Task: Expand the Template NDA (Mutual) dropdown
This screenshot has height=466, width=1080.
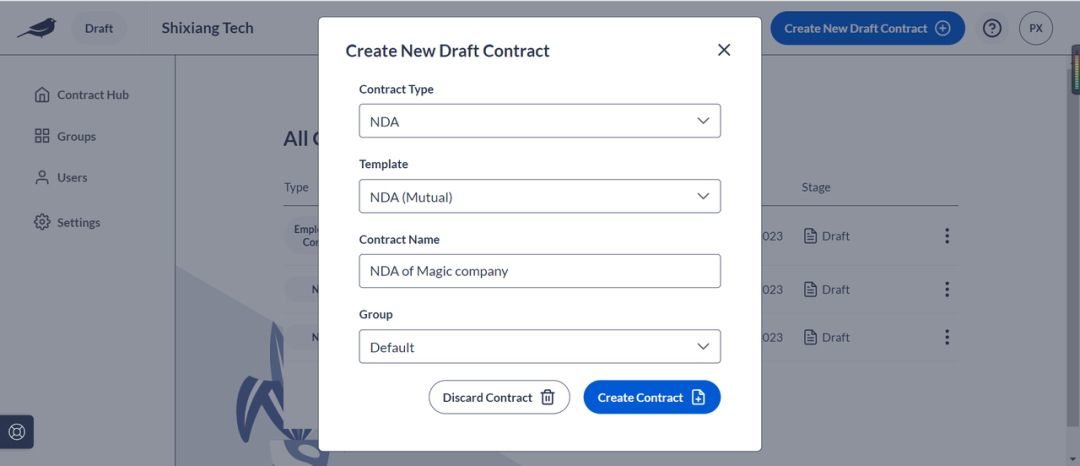Action: 540,196
